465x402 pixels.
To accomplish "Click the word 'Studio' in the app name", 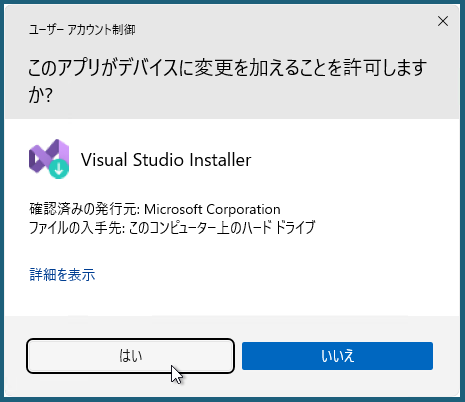I will click(159, 160).
